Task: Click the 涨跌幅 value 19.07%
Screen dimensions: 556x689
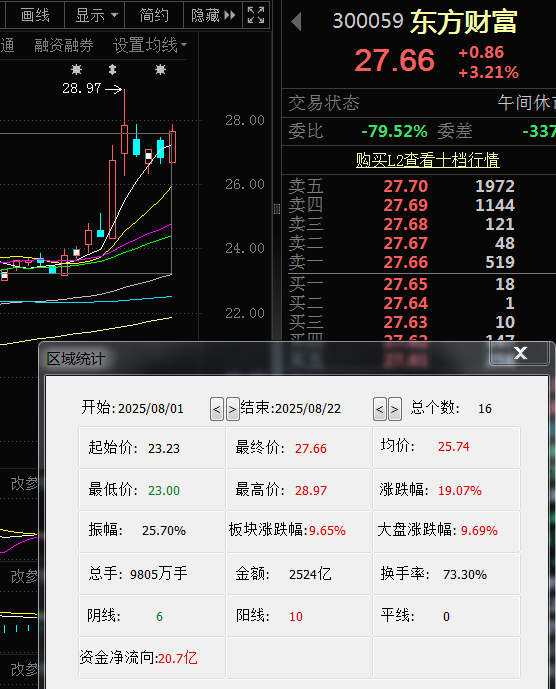Action: [460, 490]
